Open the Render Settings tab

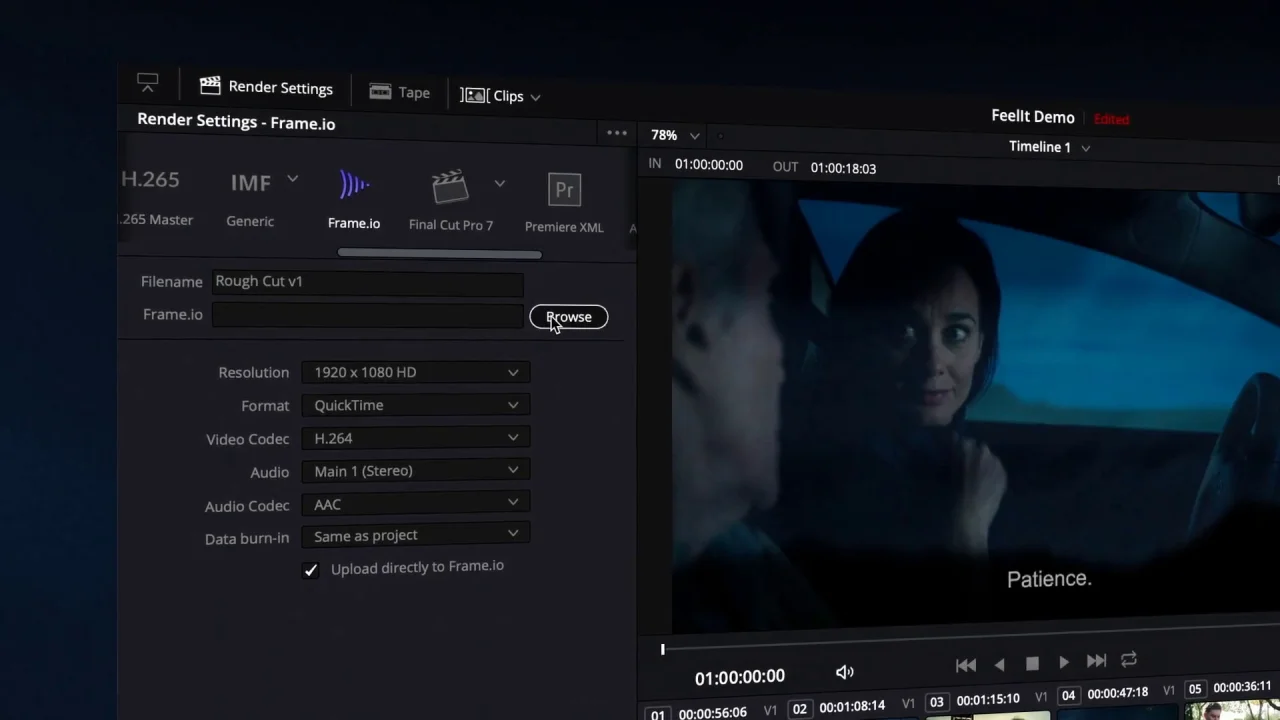coord(266,87)
